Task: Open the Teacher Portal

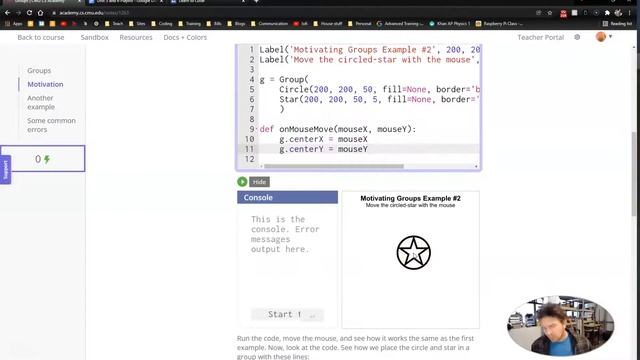Action: pyautogui.click(x=540, y=37)
